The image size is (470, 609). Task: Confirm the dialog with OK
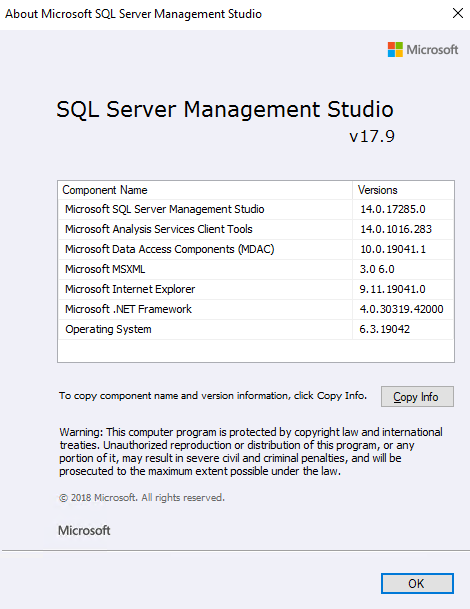coord(417,583)
